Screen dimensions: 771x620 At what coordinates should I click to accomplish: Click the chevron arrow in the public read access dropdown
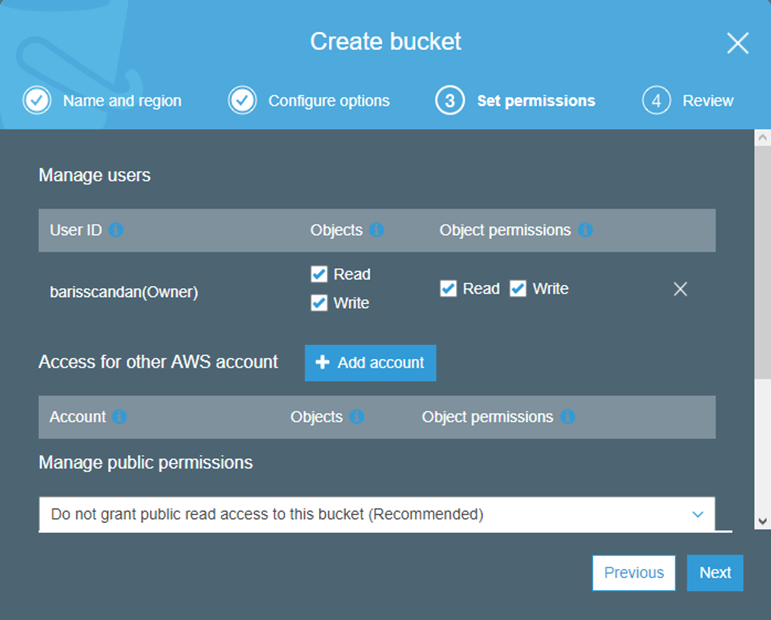pyautogui.click(x=697, y=514)
